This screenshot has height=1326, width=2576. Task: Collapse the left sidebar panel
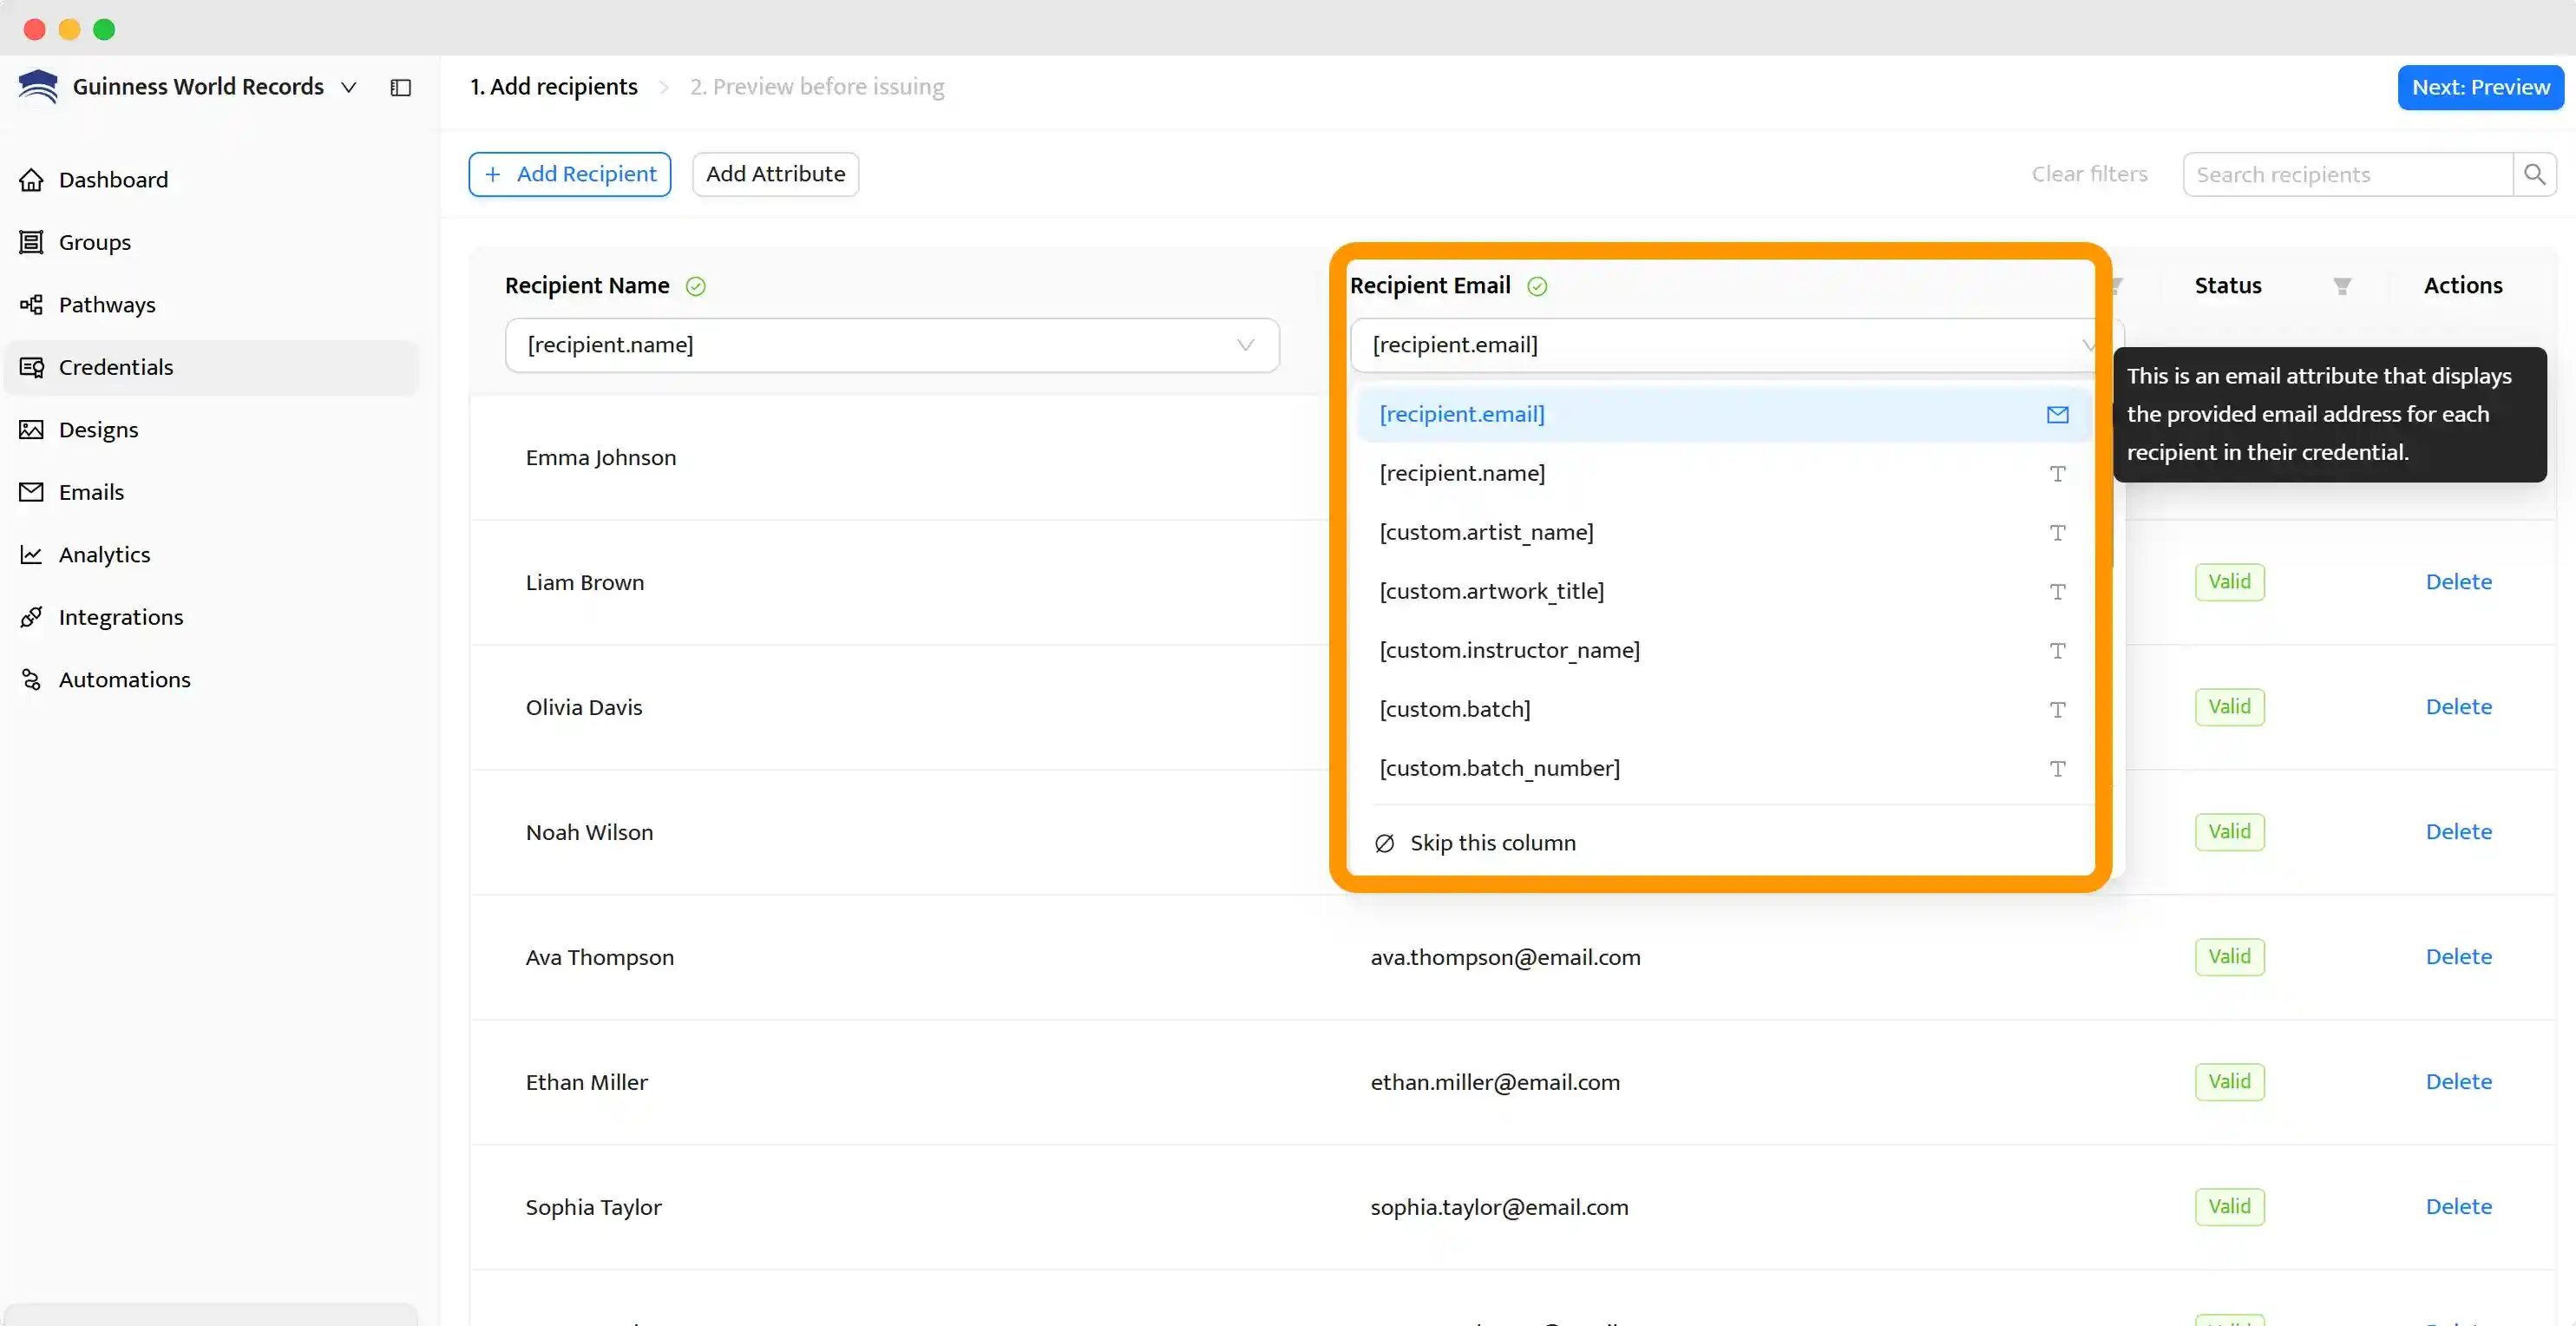coord(400,87)
